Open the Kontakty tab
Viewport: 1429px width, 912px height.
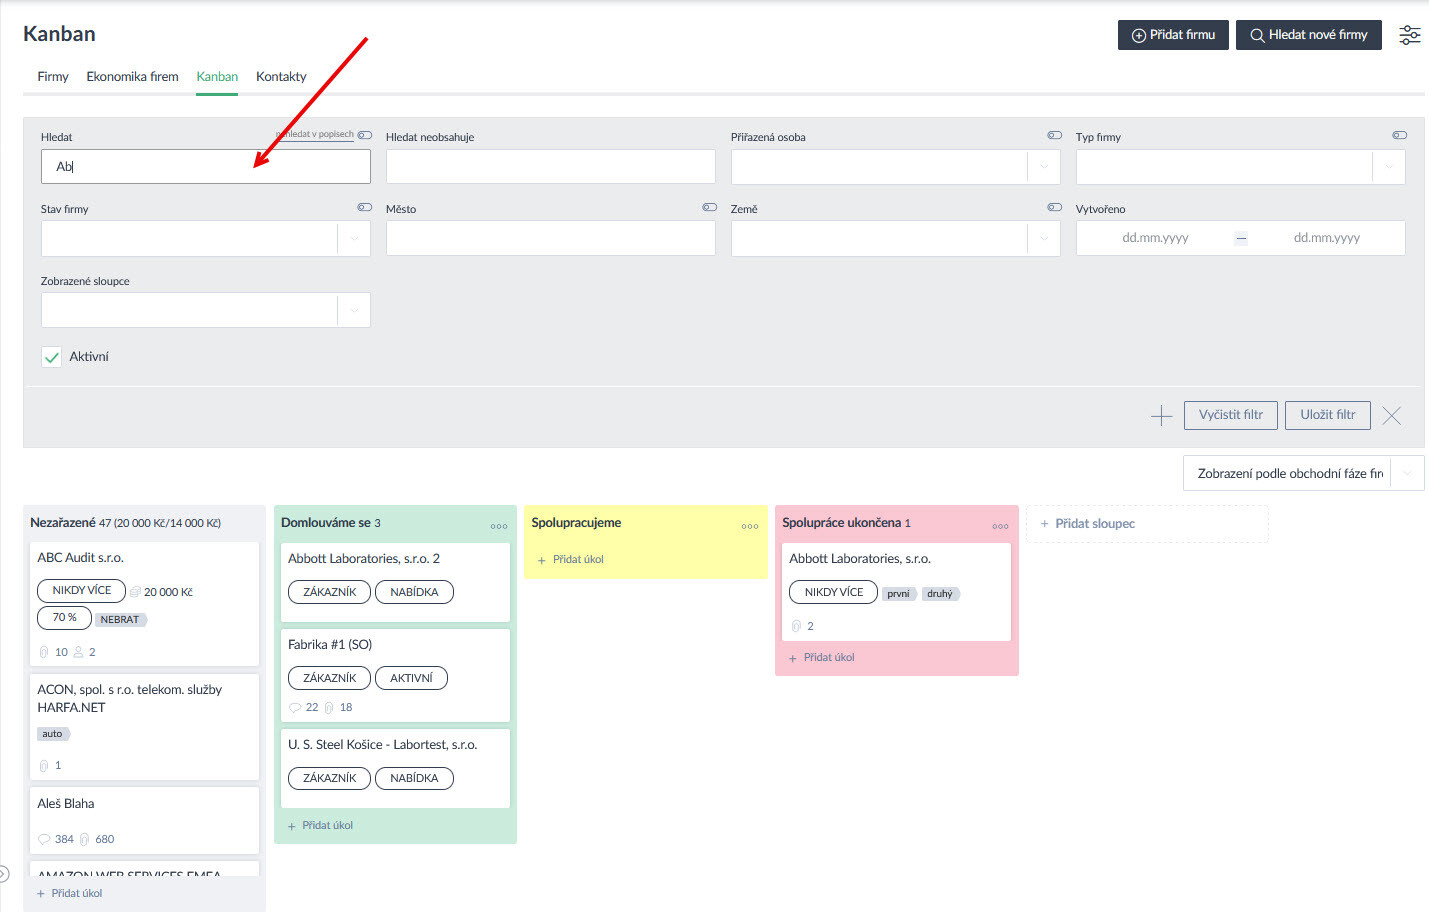(281, 77)
